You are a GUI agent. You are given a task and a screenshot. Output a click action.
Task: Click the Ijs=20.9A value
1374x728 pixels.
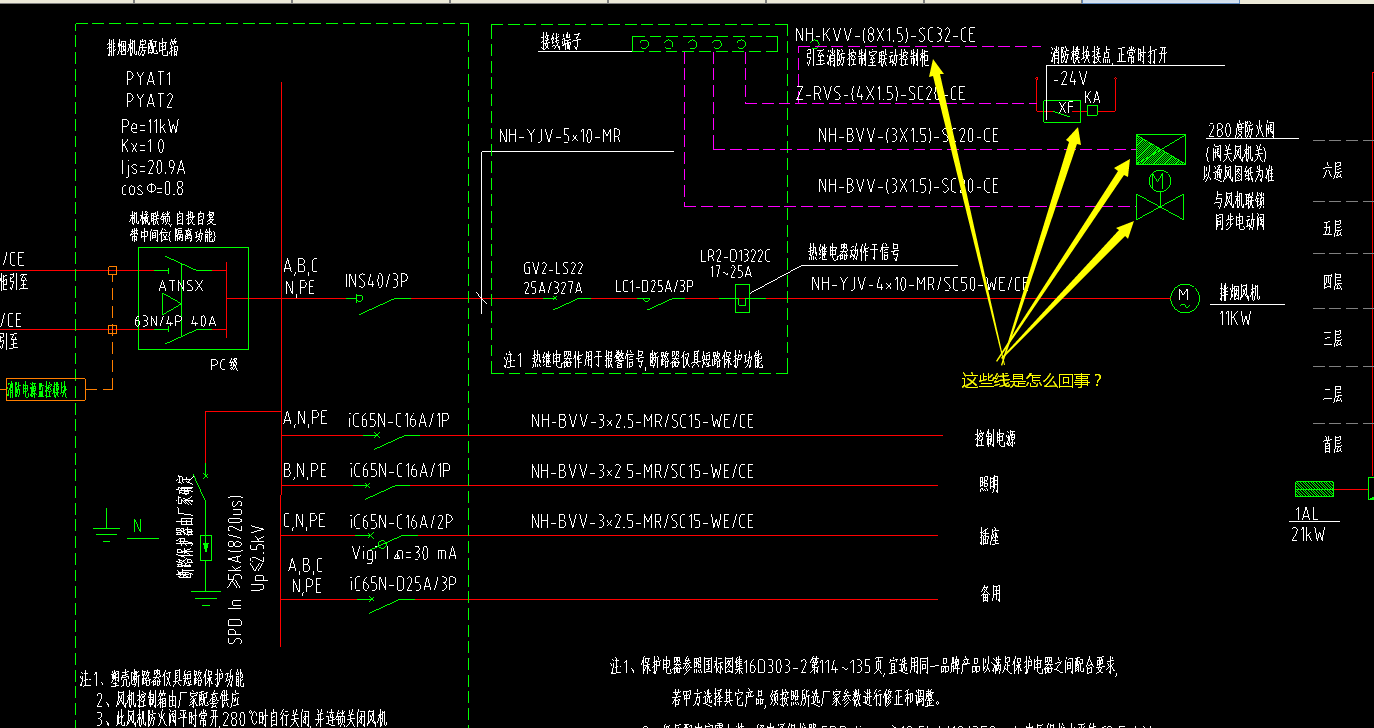point(152,167)
